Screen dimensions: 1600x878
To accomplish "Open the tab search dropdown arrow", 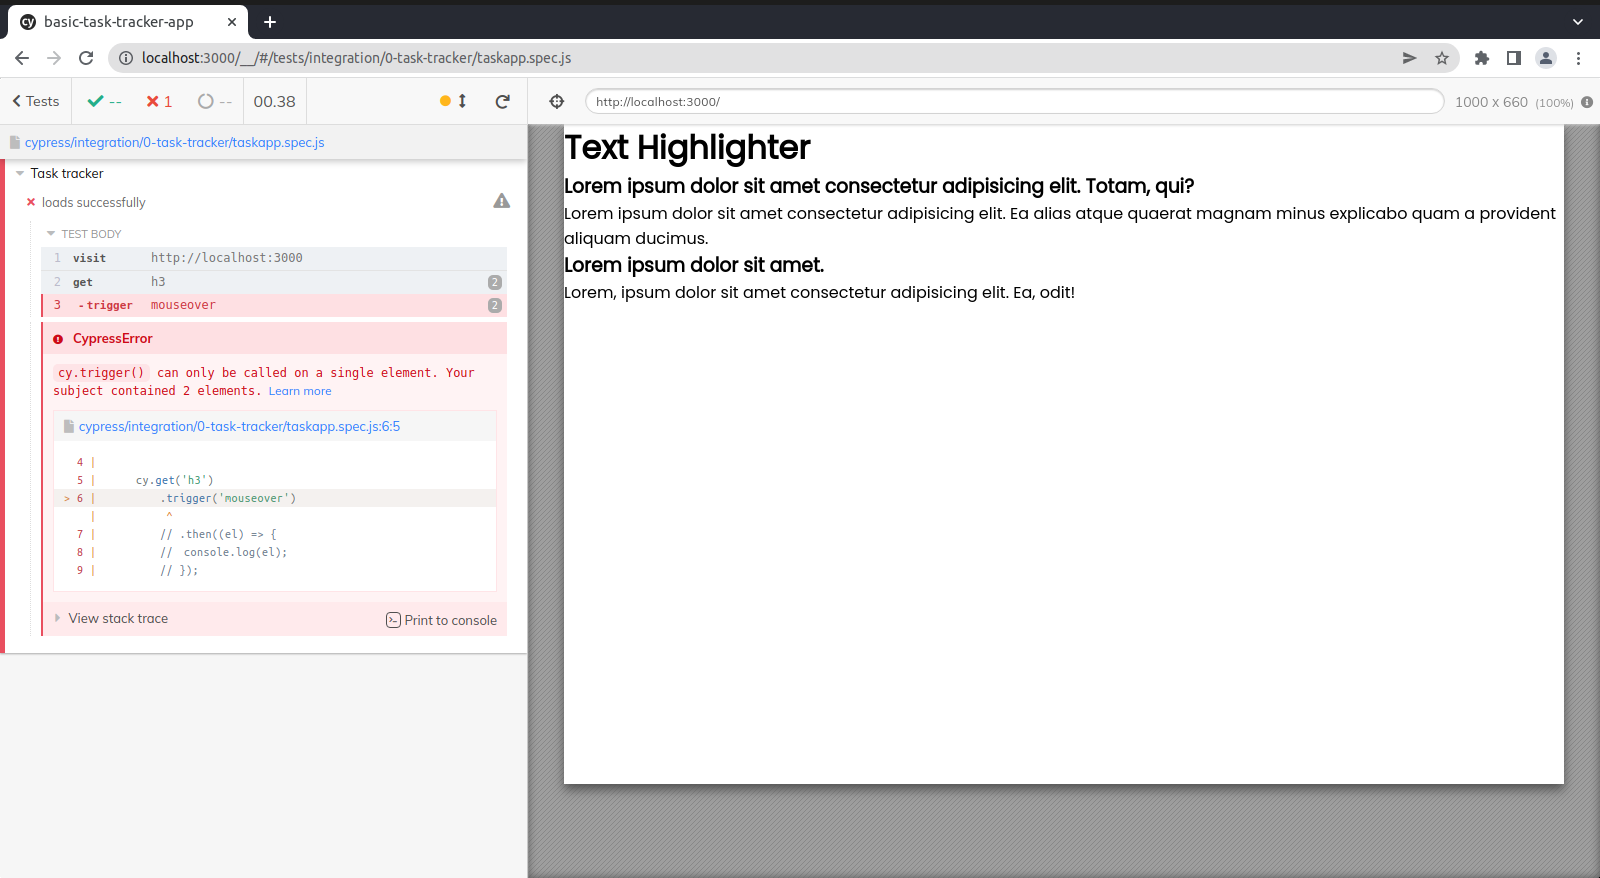I will pyautogui.click(x=1578, y=22).
